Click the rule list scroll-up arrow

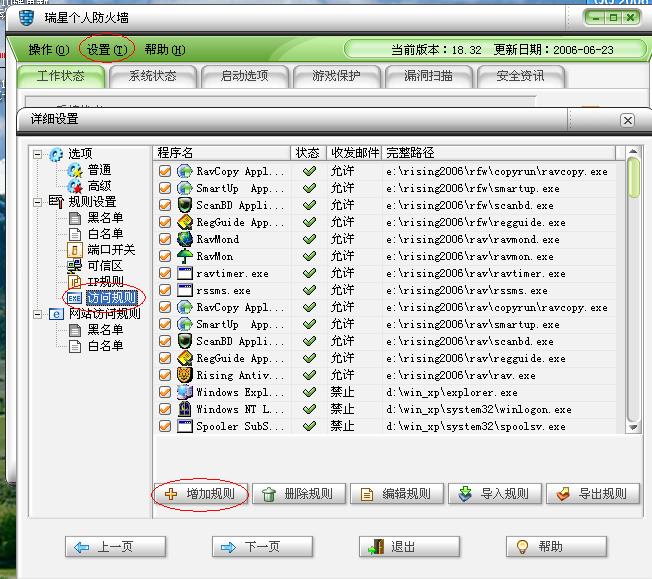tap(633, 151)
